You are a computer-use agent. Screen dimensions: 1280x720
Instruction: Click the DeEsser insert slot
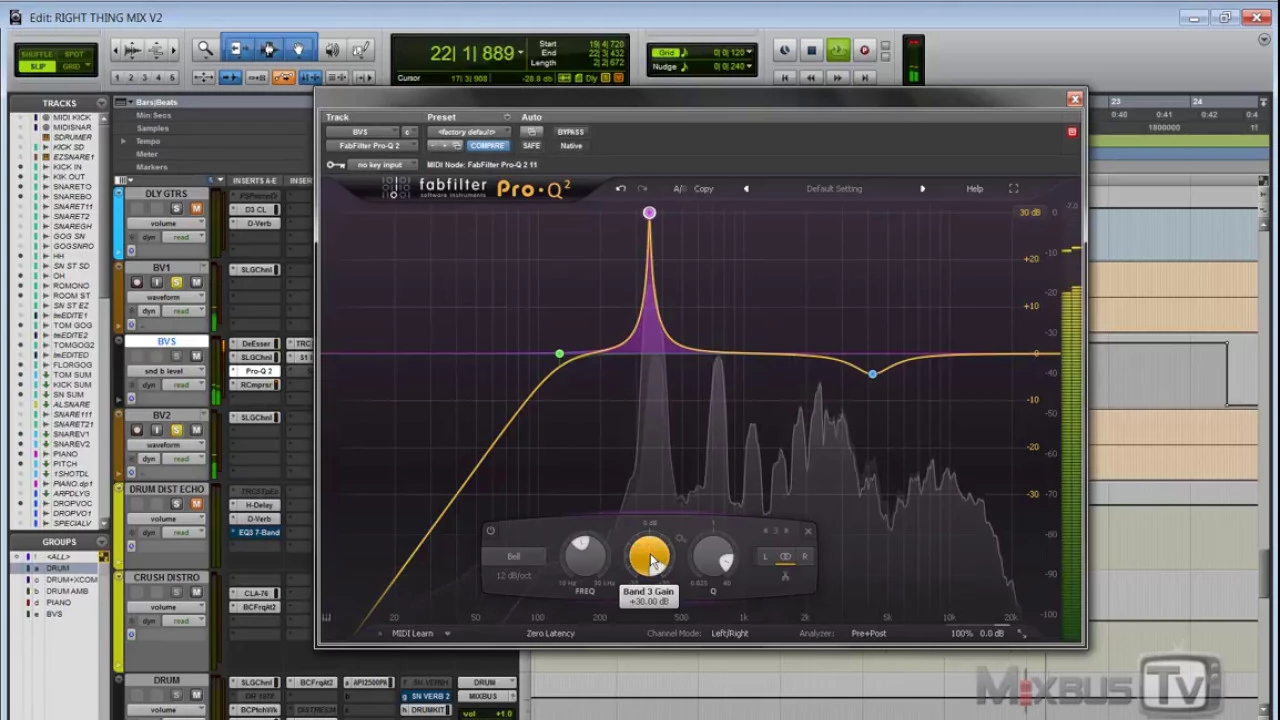[x=256, y=344]
